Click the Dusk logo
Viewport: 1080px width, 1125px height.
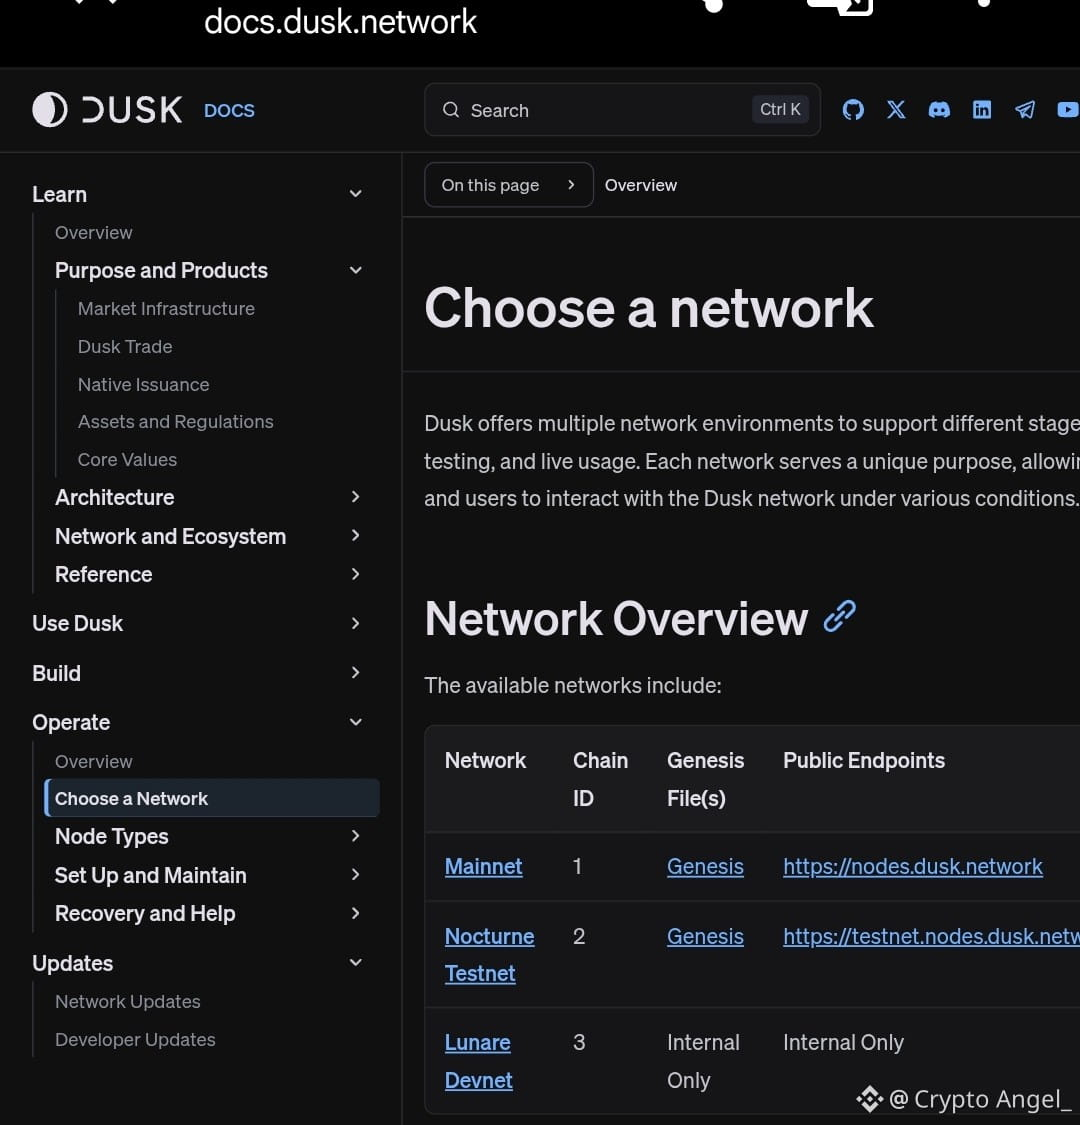click(x=108, y=110)
